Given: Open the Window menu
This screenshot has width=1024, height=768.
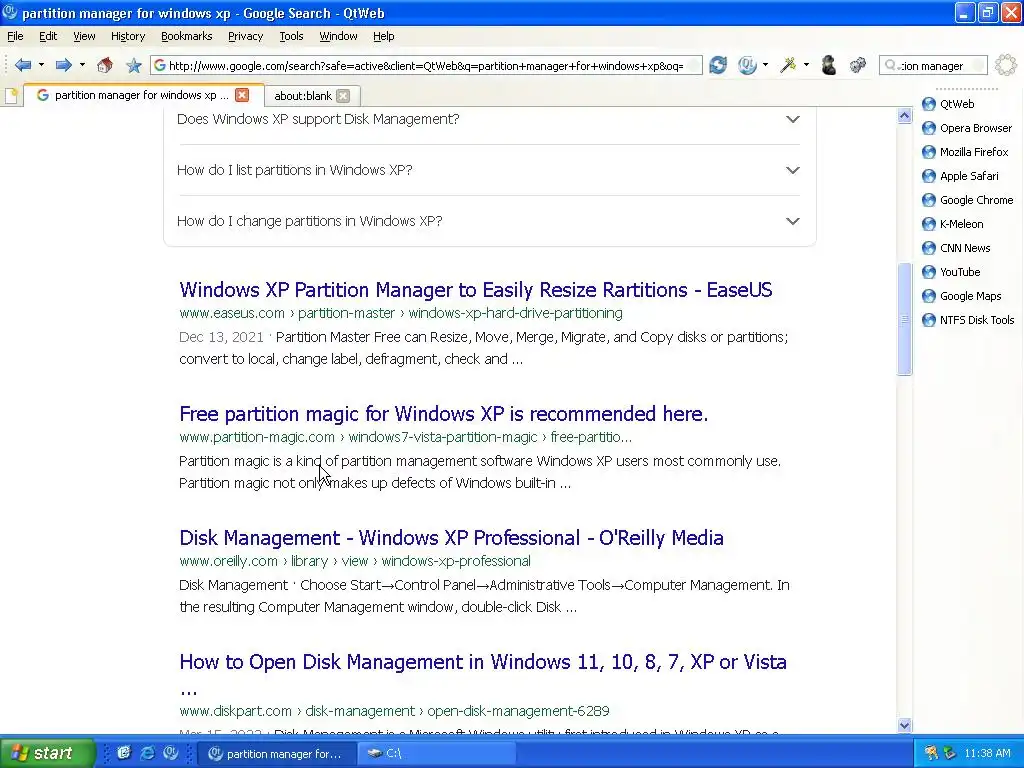Looking at the screenshot, I should pos(338,37).
